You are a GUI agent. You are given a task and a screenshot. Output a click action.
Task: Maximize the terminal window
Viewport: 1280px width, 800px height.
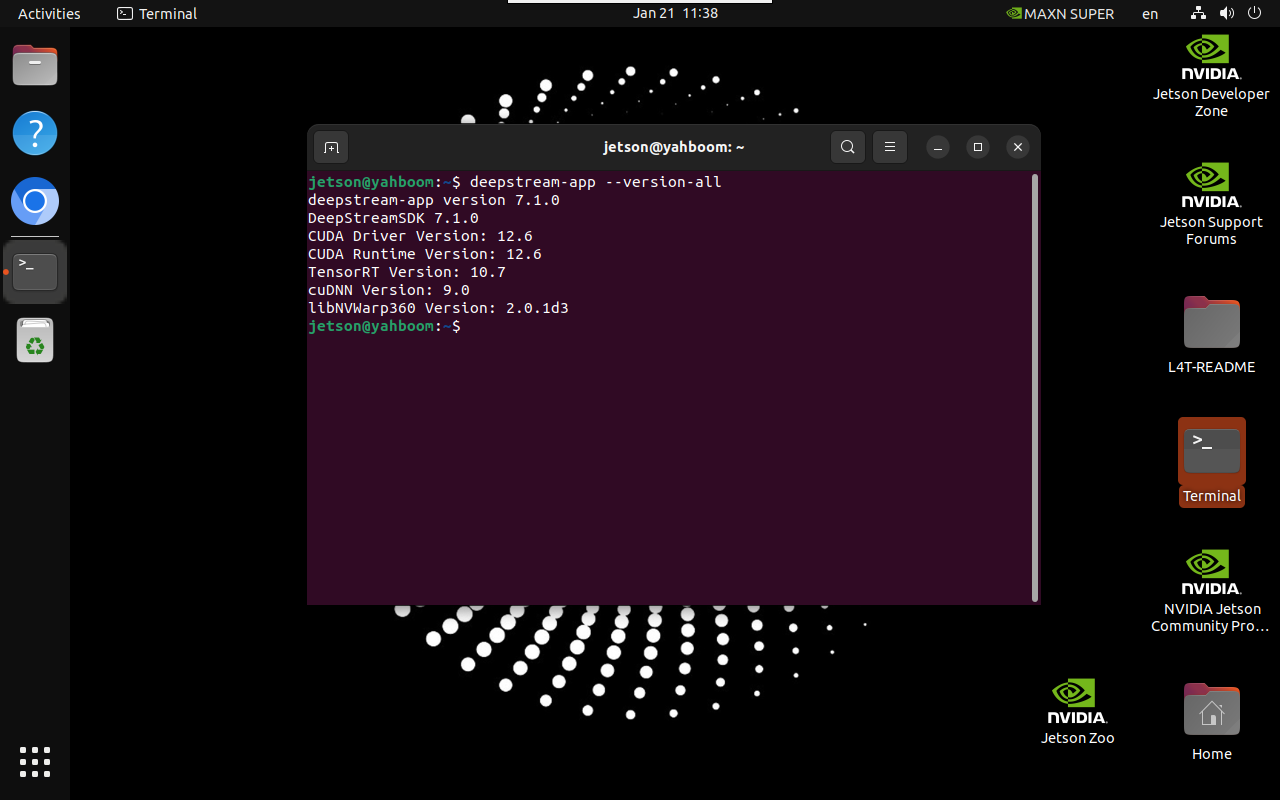(x=978, y=148)
